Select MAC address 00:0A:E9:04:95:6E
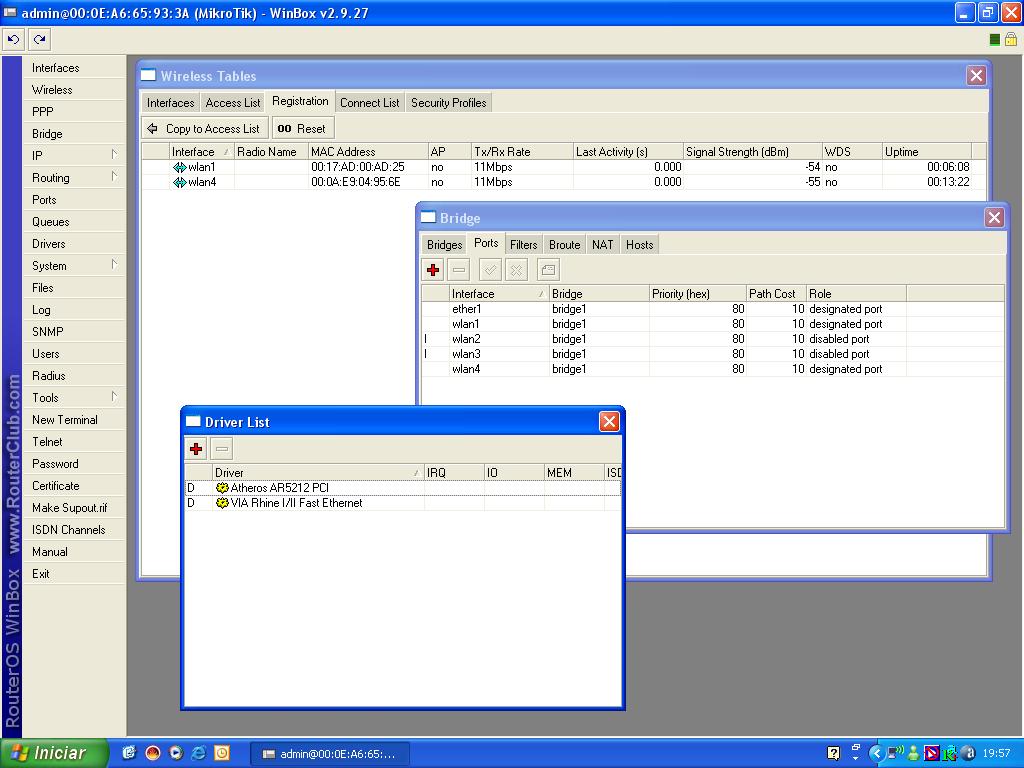1024x768 pixels. pos(356,182)
